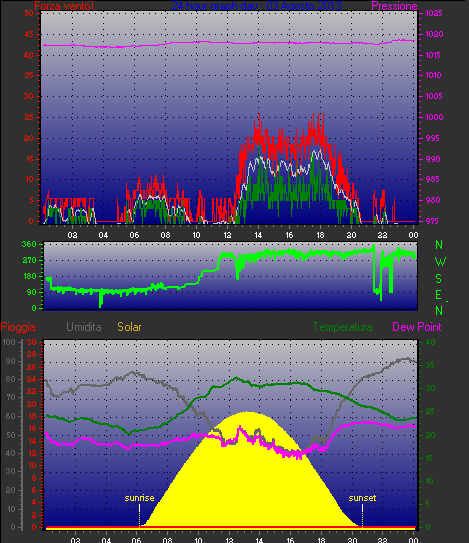Click the 06 hour label on wind graph

point(134,235)
